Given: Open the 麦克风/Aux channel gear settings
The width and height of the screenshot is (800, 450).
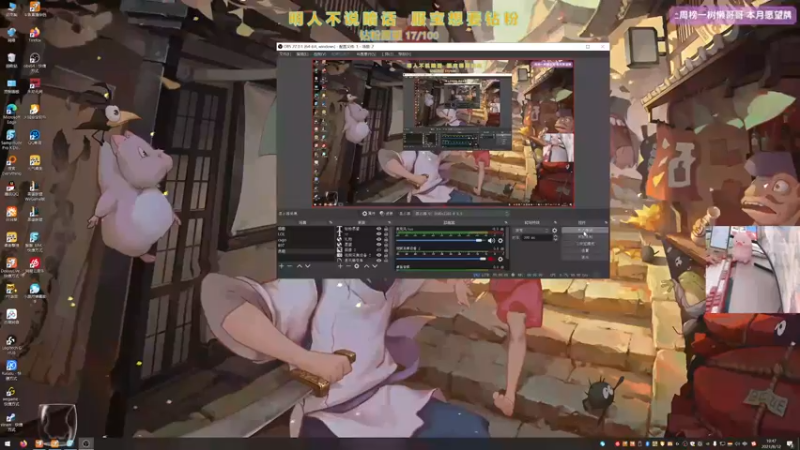Looking at the screenshot, I should (x=501, y=241).
